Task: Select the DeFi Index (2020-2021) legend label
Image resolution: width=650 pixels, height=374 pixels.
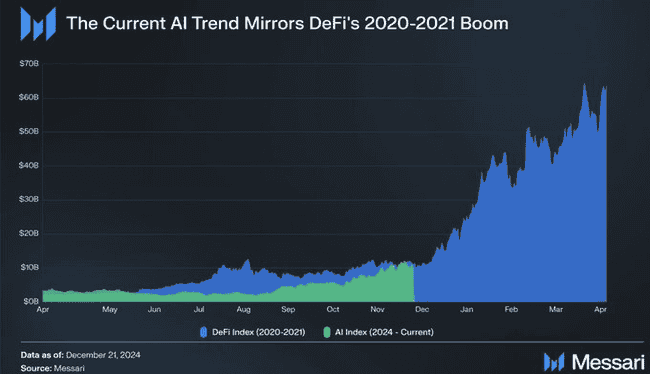Action: (258, 332)
